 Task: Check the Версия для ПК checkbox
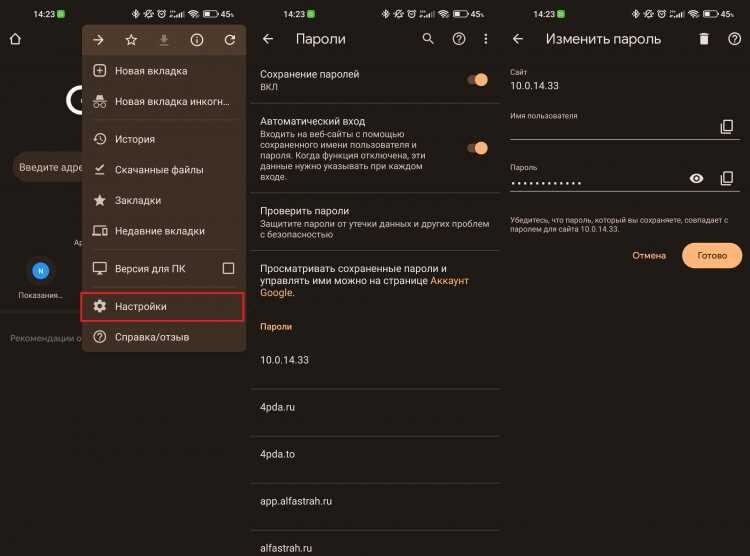pyautogui.click(x=228, y=268)
